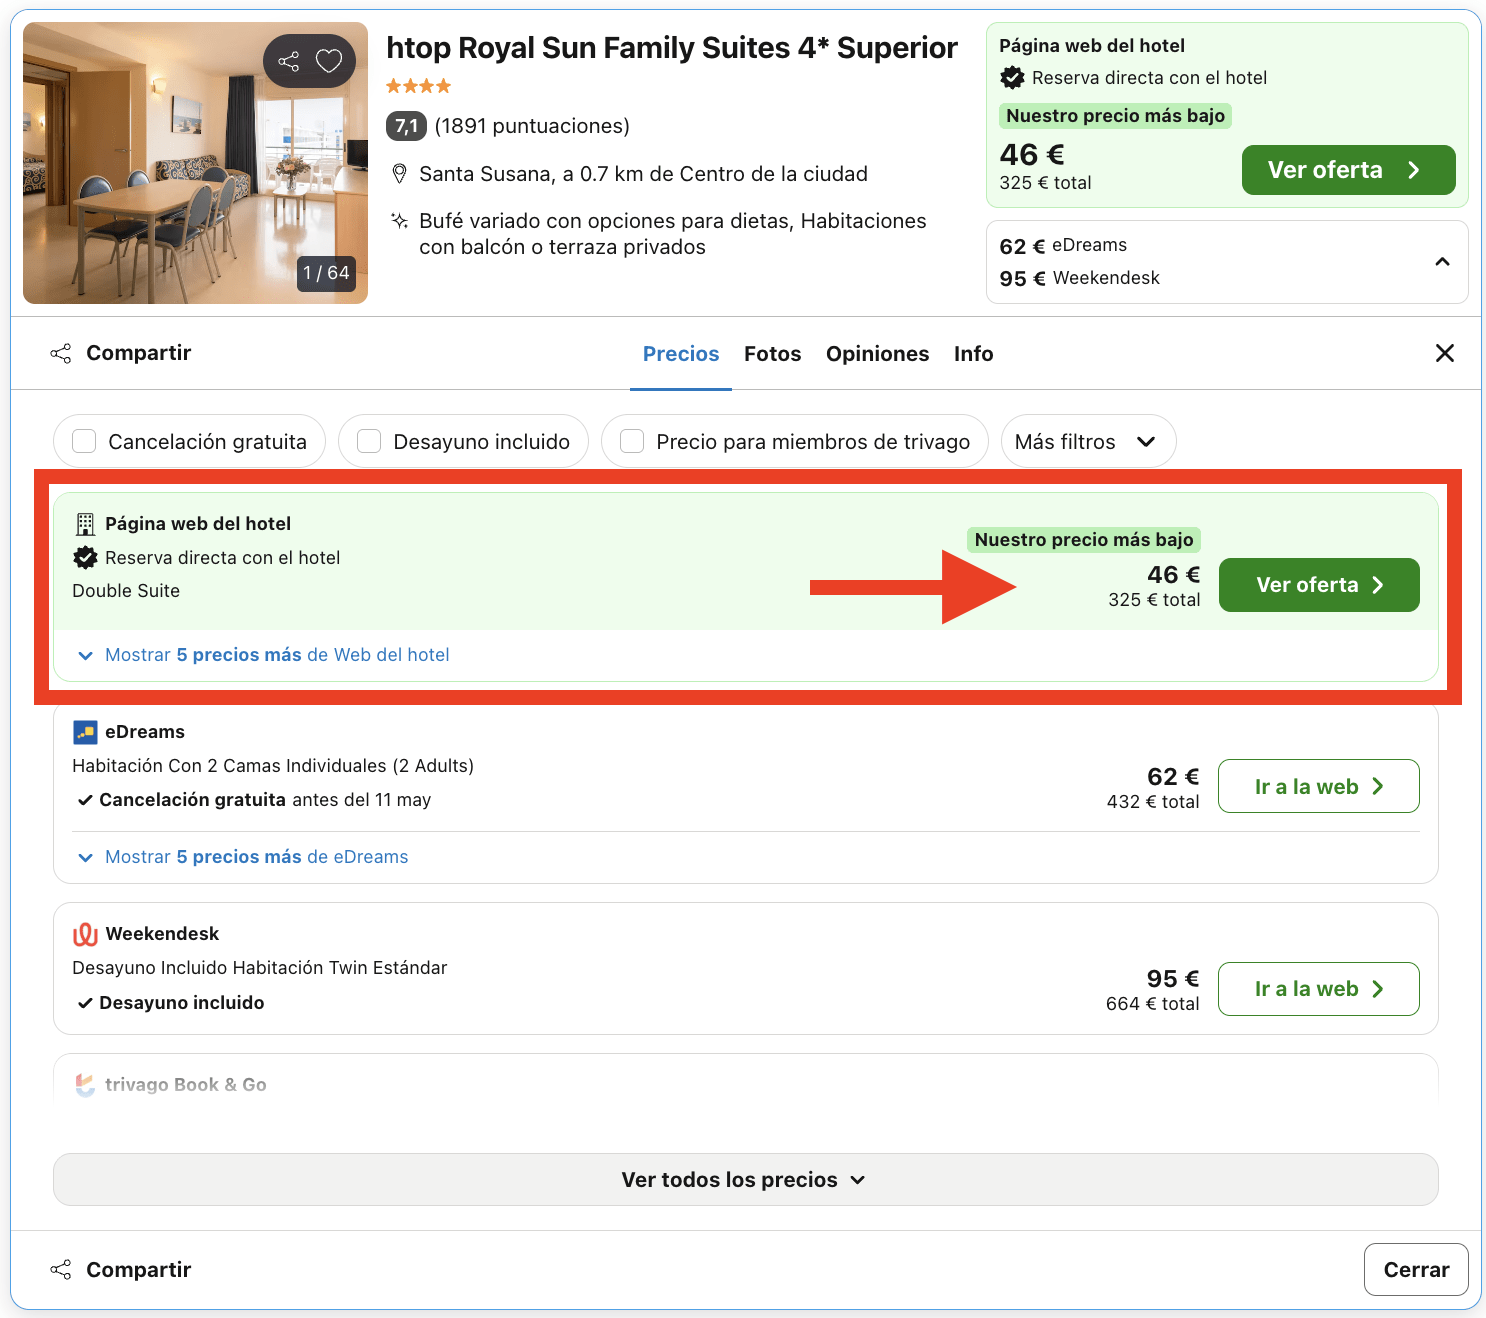Click the trivago Book & Go logo
The height and width of the screenshot is (1318, 1486).
(84, 1084)
